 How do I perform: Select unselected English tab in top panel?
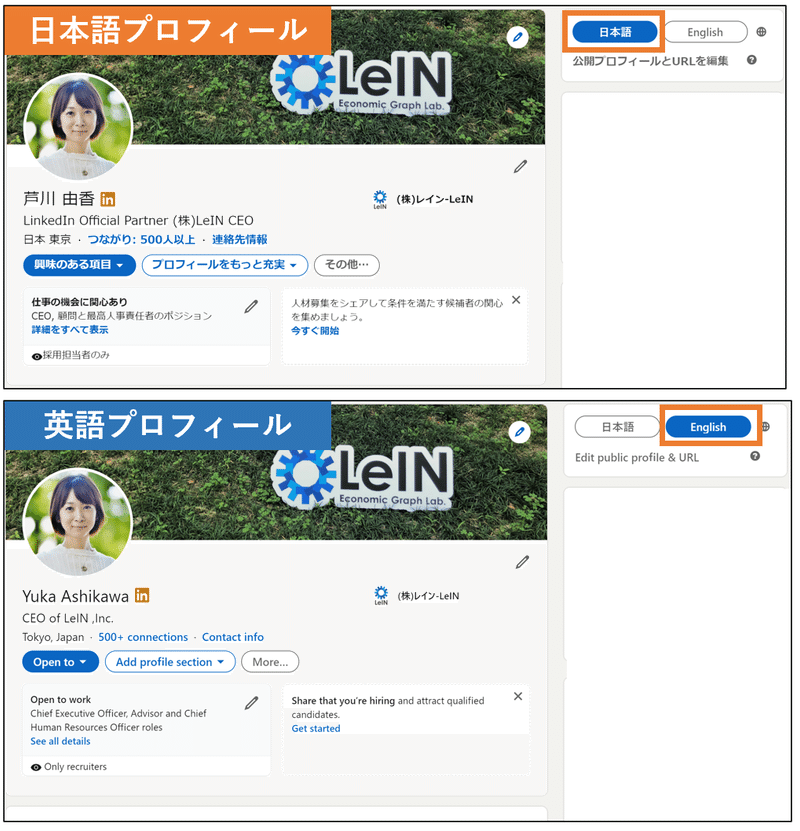pyautogui.click(x=705, y=32)
